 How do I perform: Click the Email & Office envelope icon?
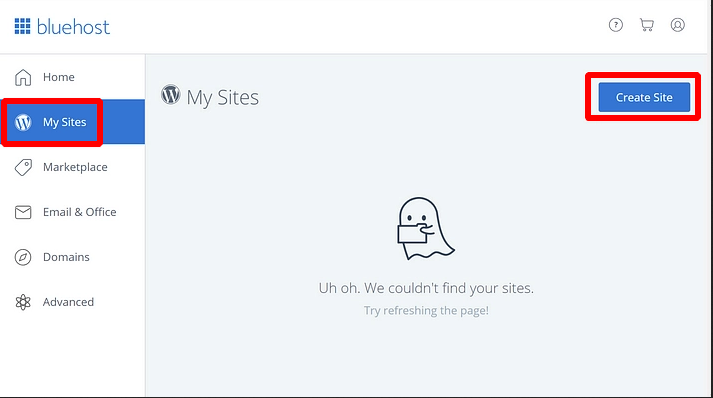23,212
